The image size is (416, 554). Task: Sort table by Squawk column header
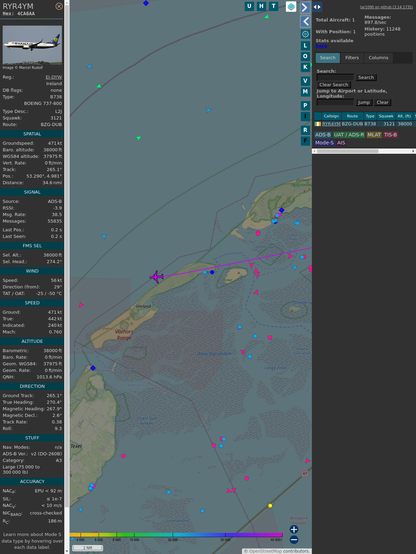tap(386, 116)
